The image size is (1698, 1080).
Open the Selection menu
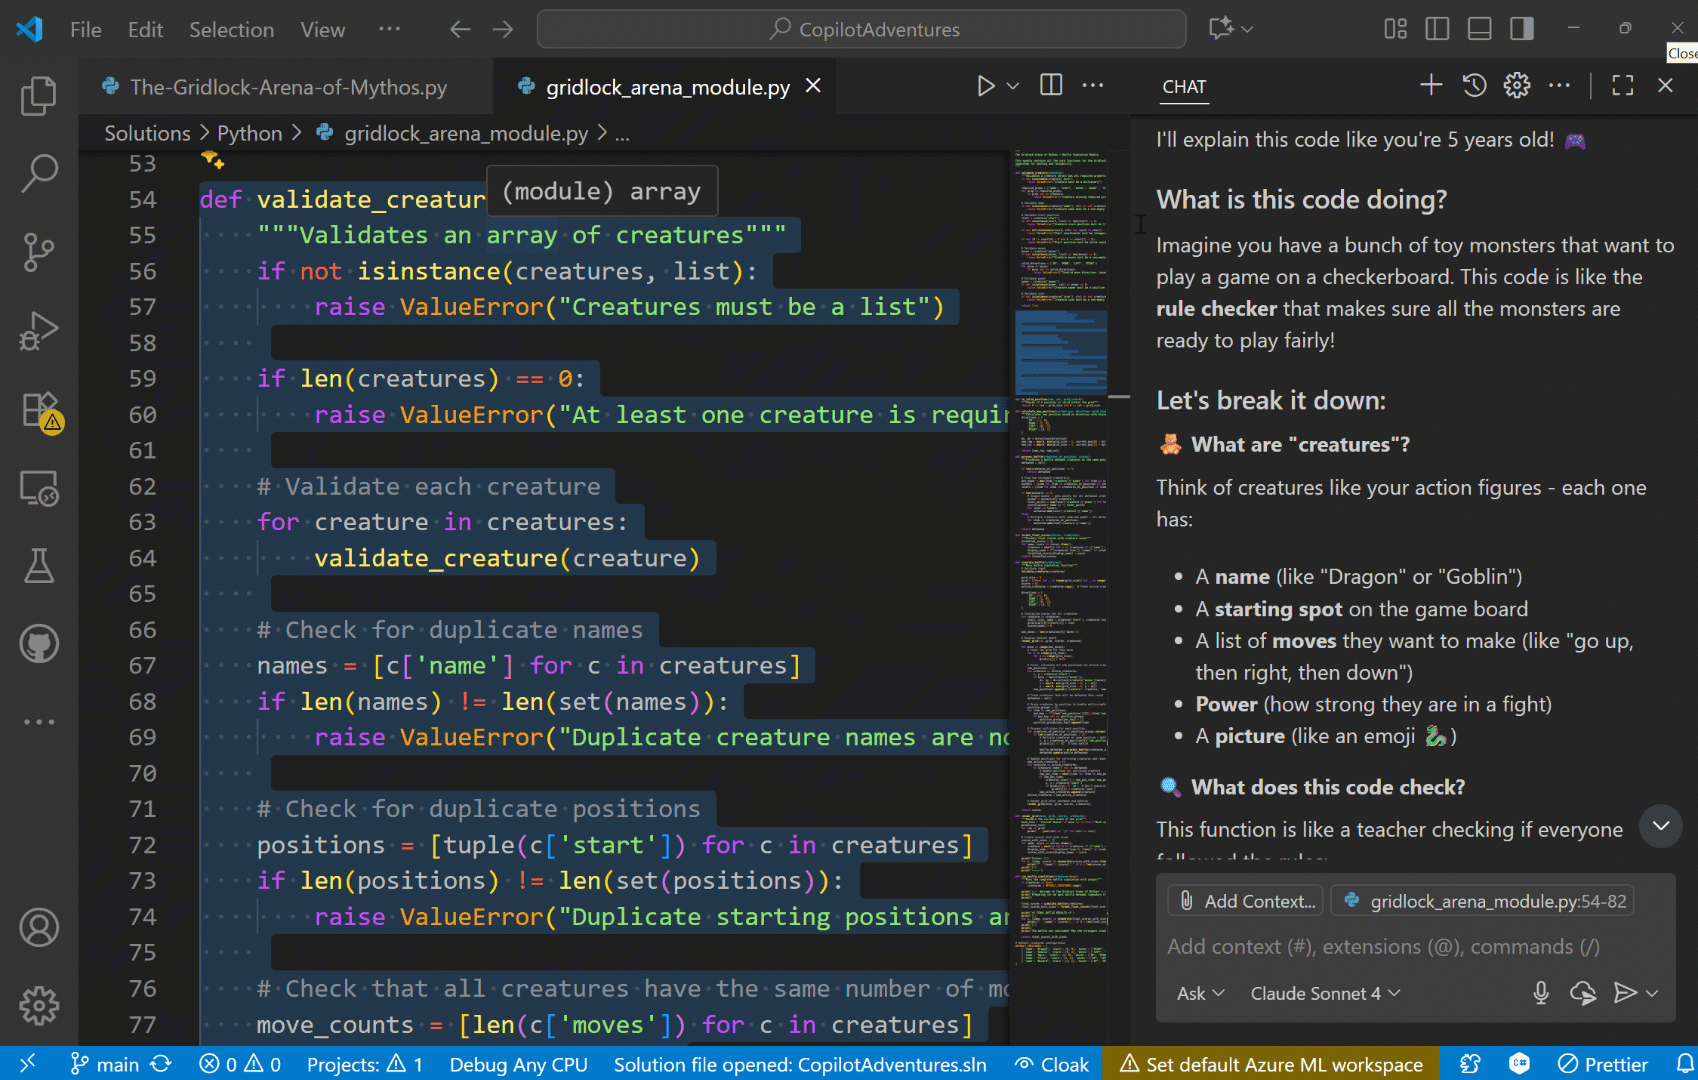(231, 30)
